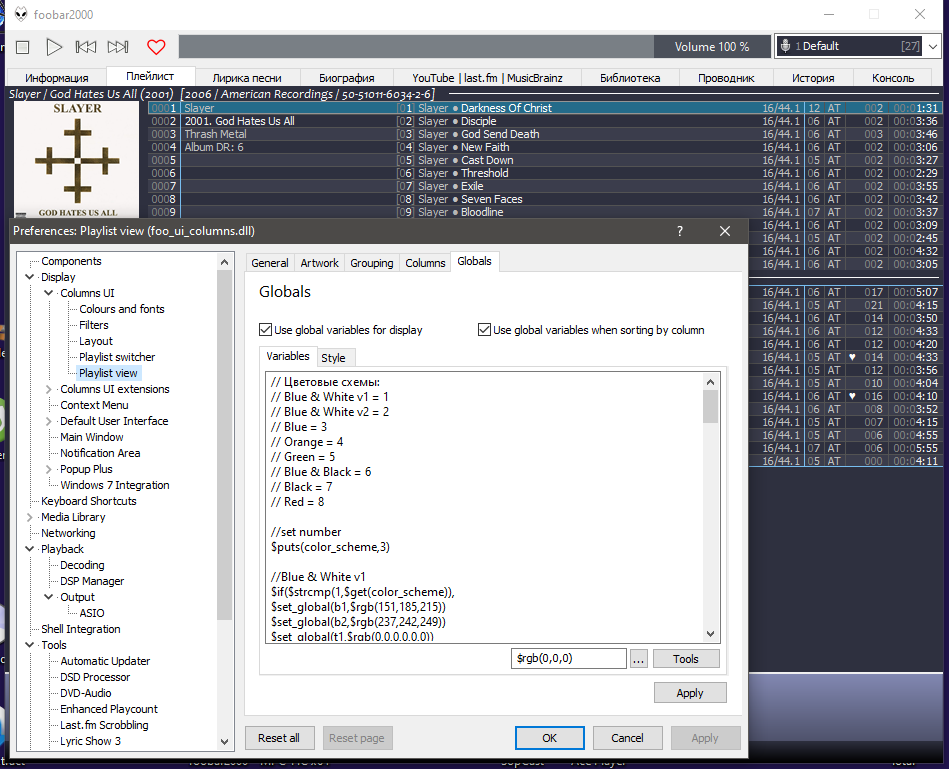Click the Tools button
949x769 pixels.
coord(686,659)
